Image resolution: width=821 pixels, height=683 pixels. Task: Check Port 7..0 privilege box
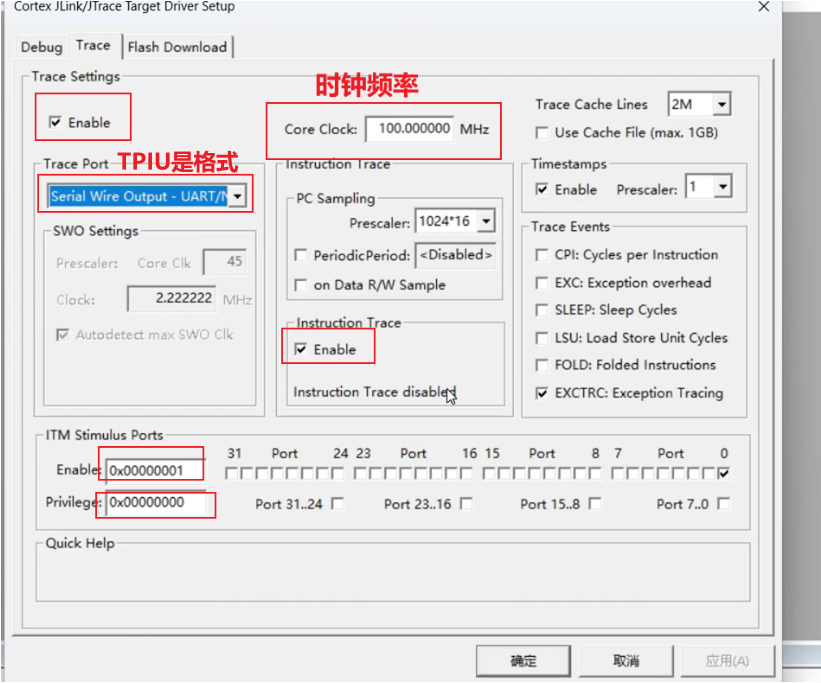pos(724,504)
